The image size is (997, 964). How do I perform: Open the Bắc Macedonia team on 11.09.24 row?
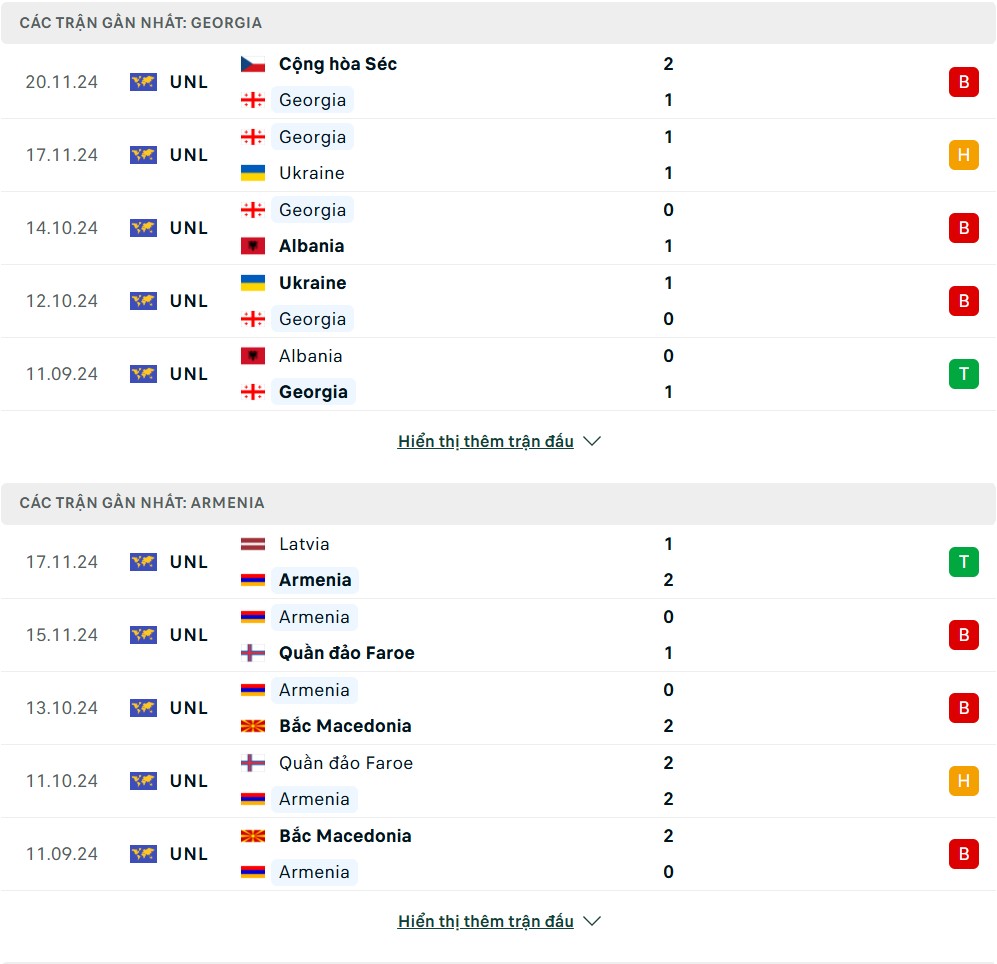345,836
